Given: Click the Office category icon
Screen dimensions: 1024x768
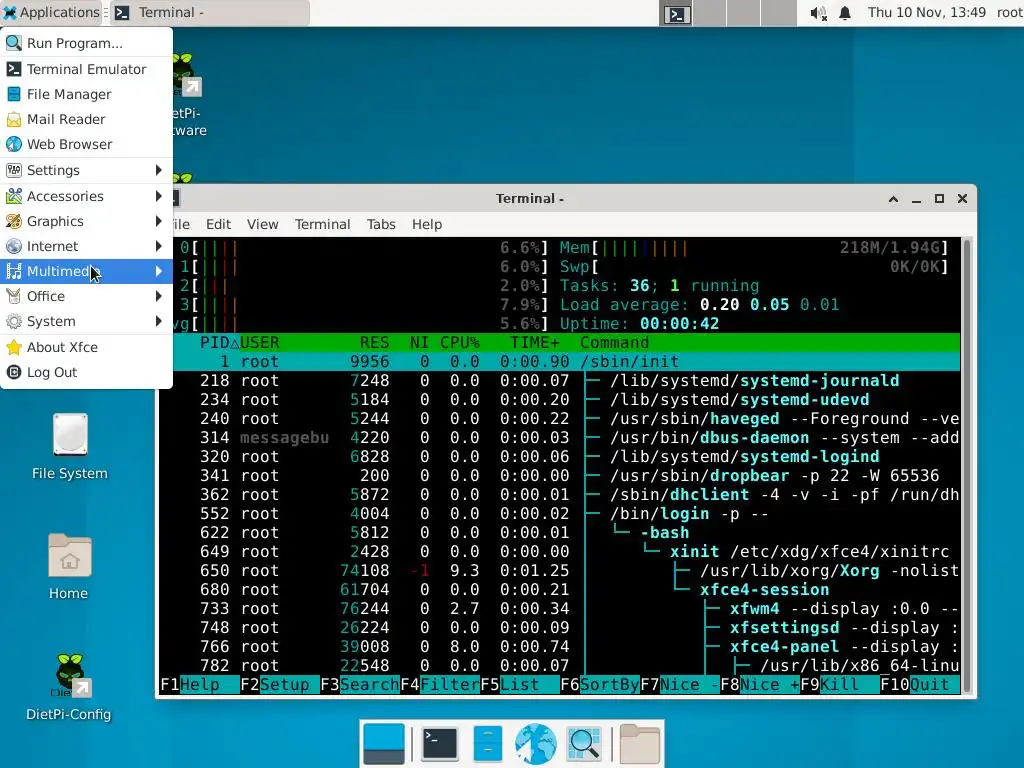Looking at the screenshot, I should tap(14, 296).
